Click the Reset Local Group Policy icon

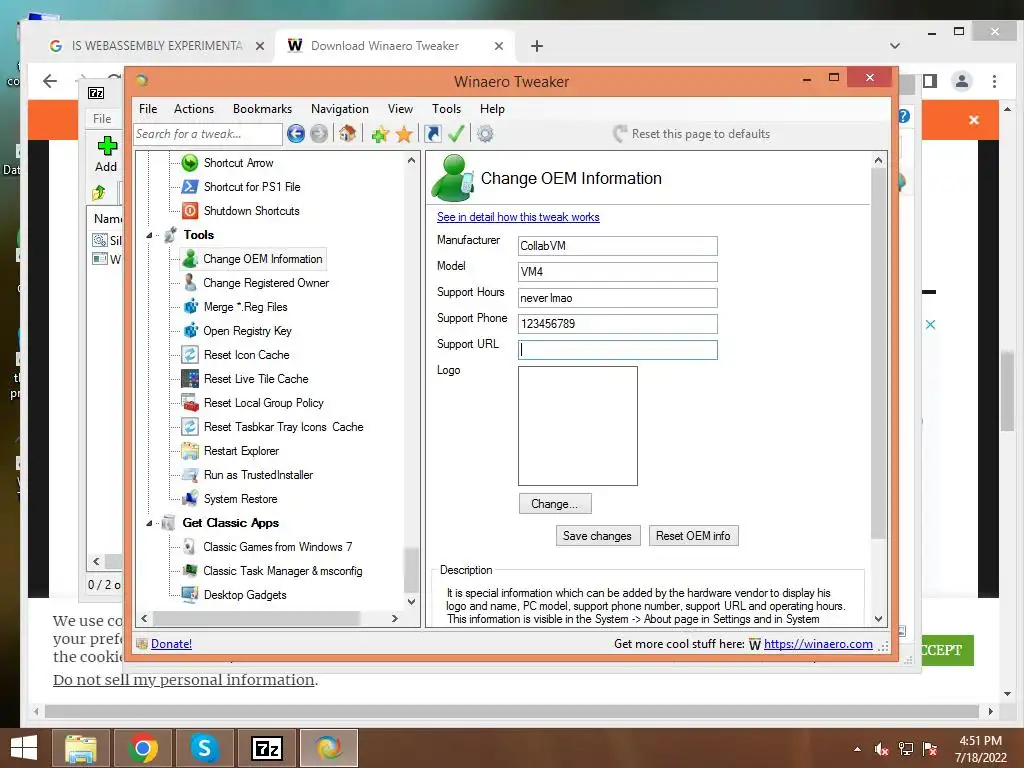pos(190,403)
